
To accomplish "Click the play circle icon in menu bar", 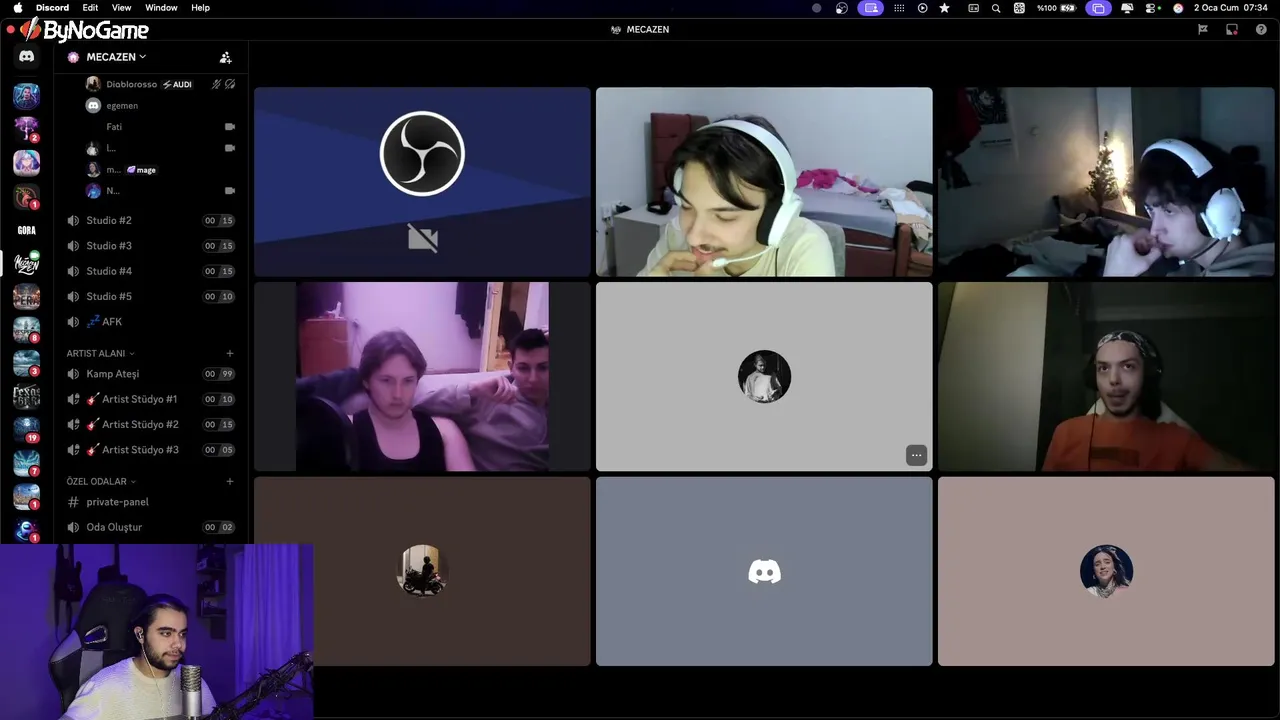I will coord(922,8).
